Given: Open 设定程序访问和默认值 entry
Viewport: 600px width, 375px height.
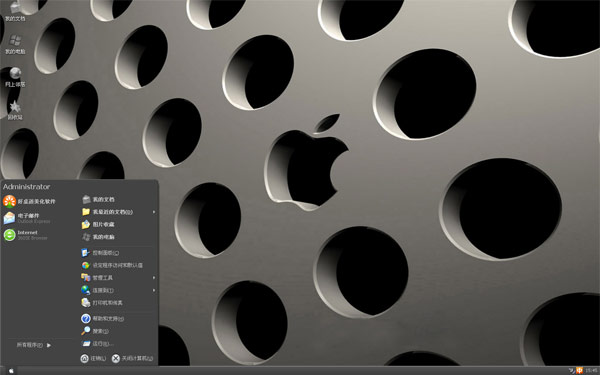Looking at the screenshot, I should pos(112,265).
